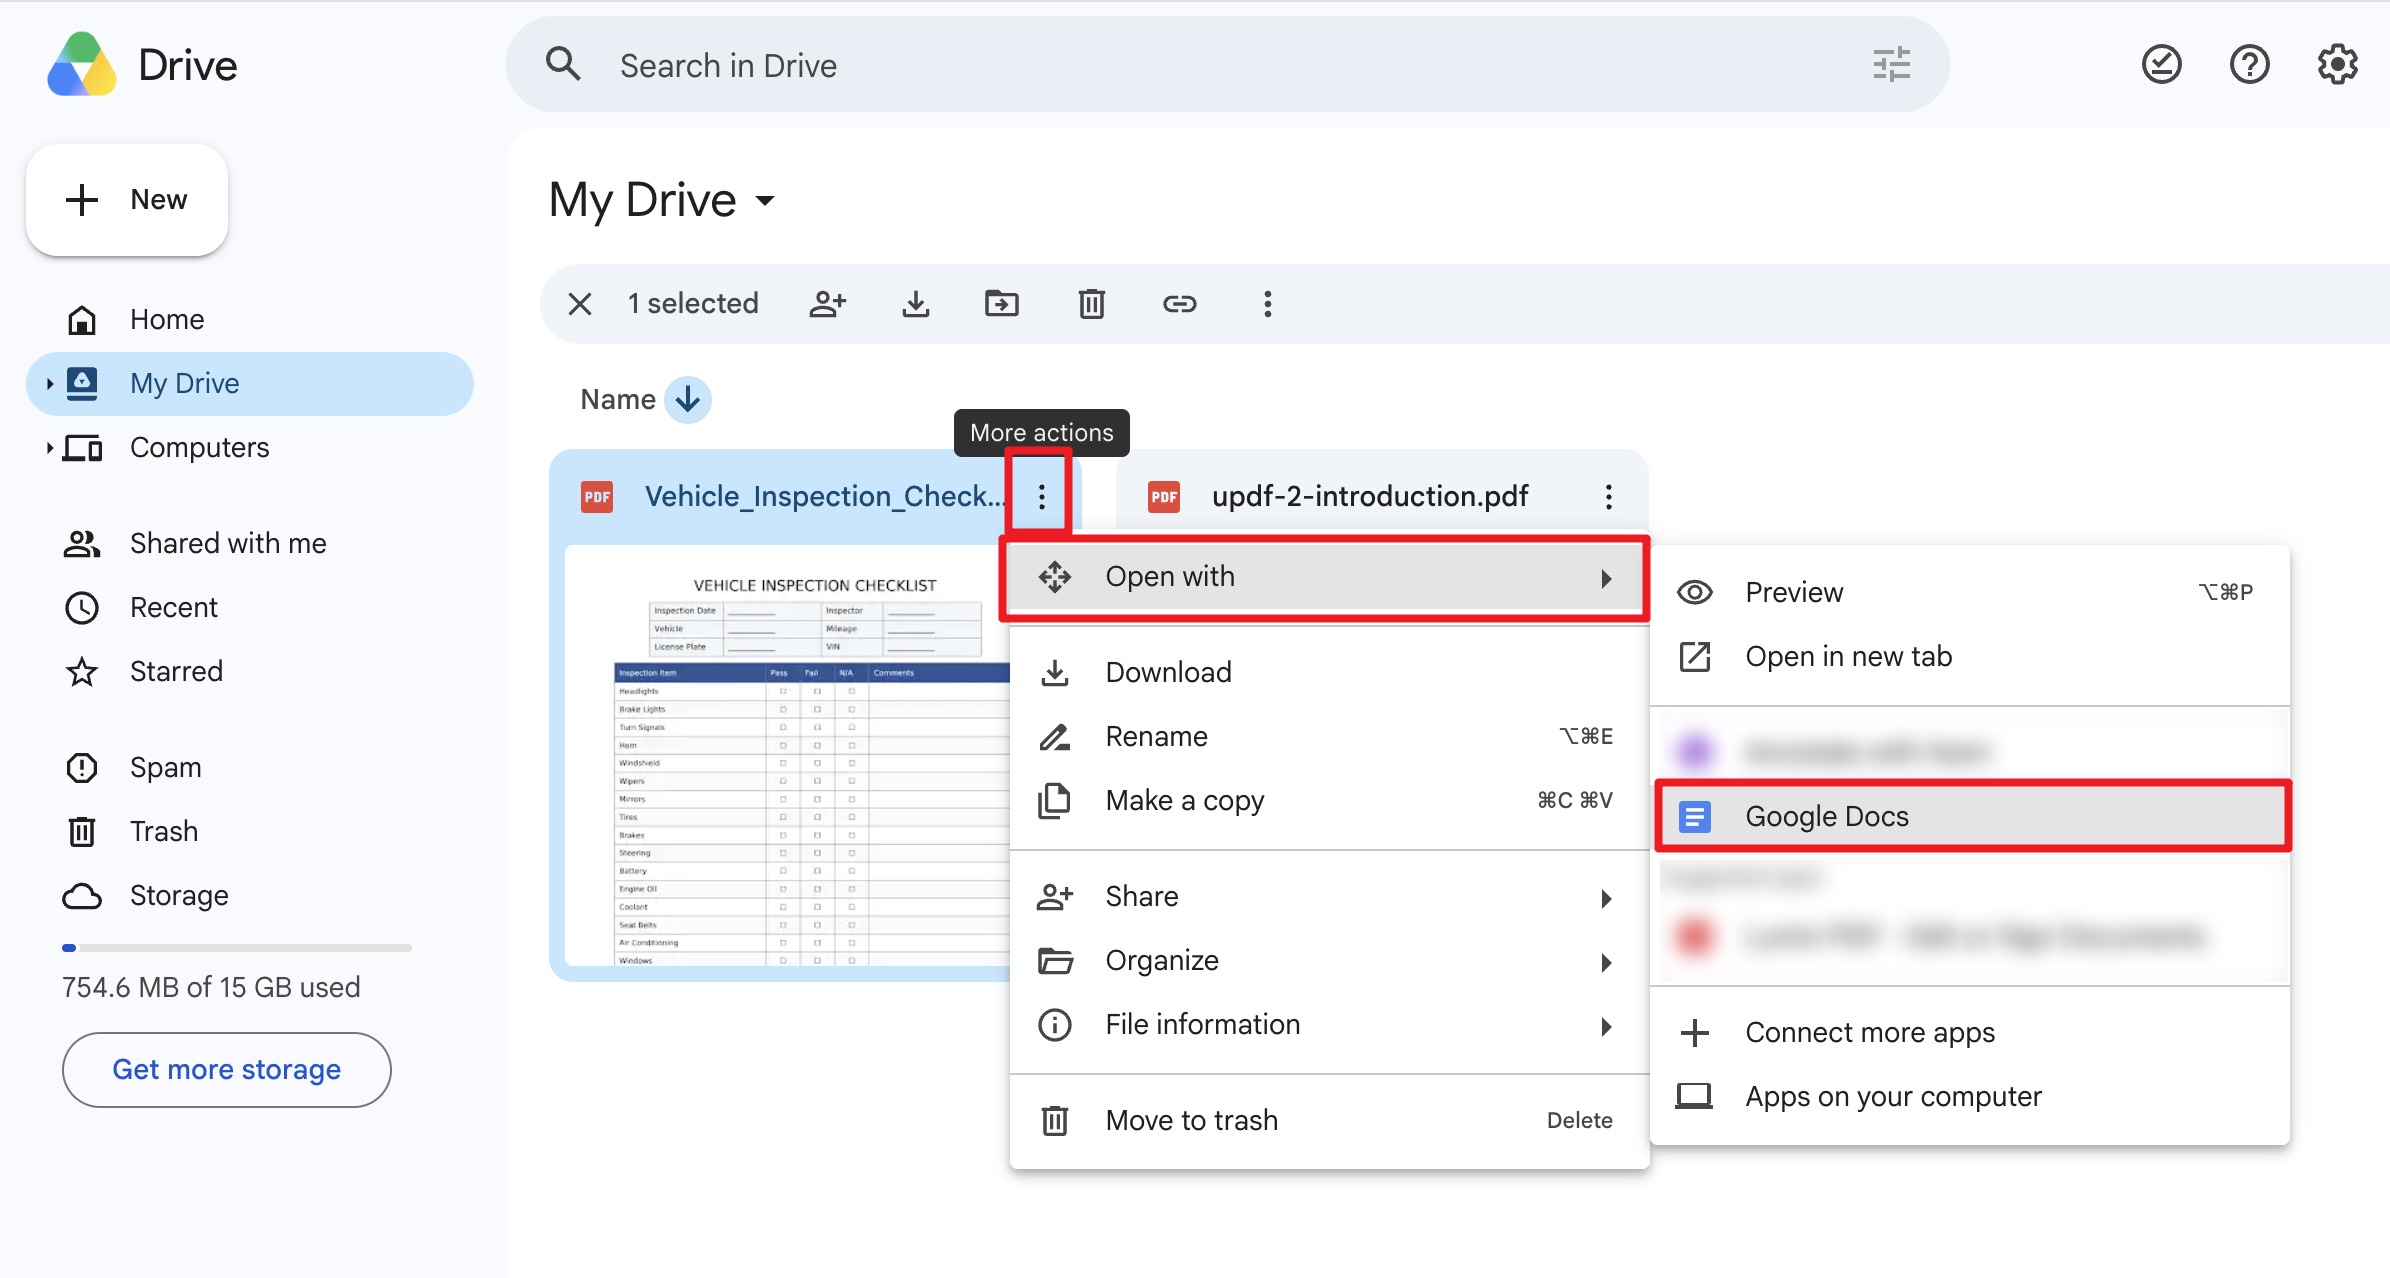Viewport: 2390px width, 1278px height.
Task: Open the Settings gear icon
Action: [x=2337, y=65]
